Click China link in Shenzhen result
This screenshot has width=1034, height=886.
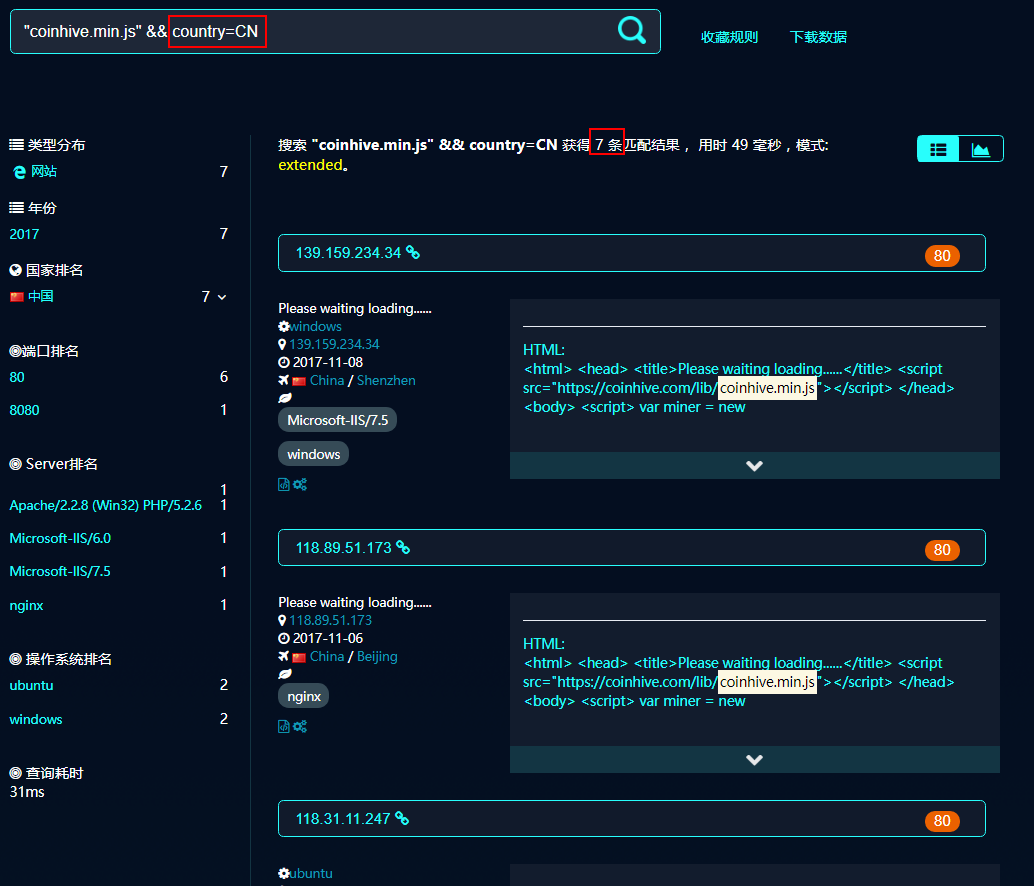(326, 380)
